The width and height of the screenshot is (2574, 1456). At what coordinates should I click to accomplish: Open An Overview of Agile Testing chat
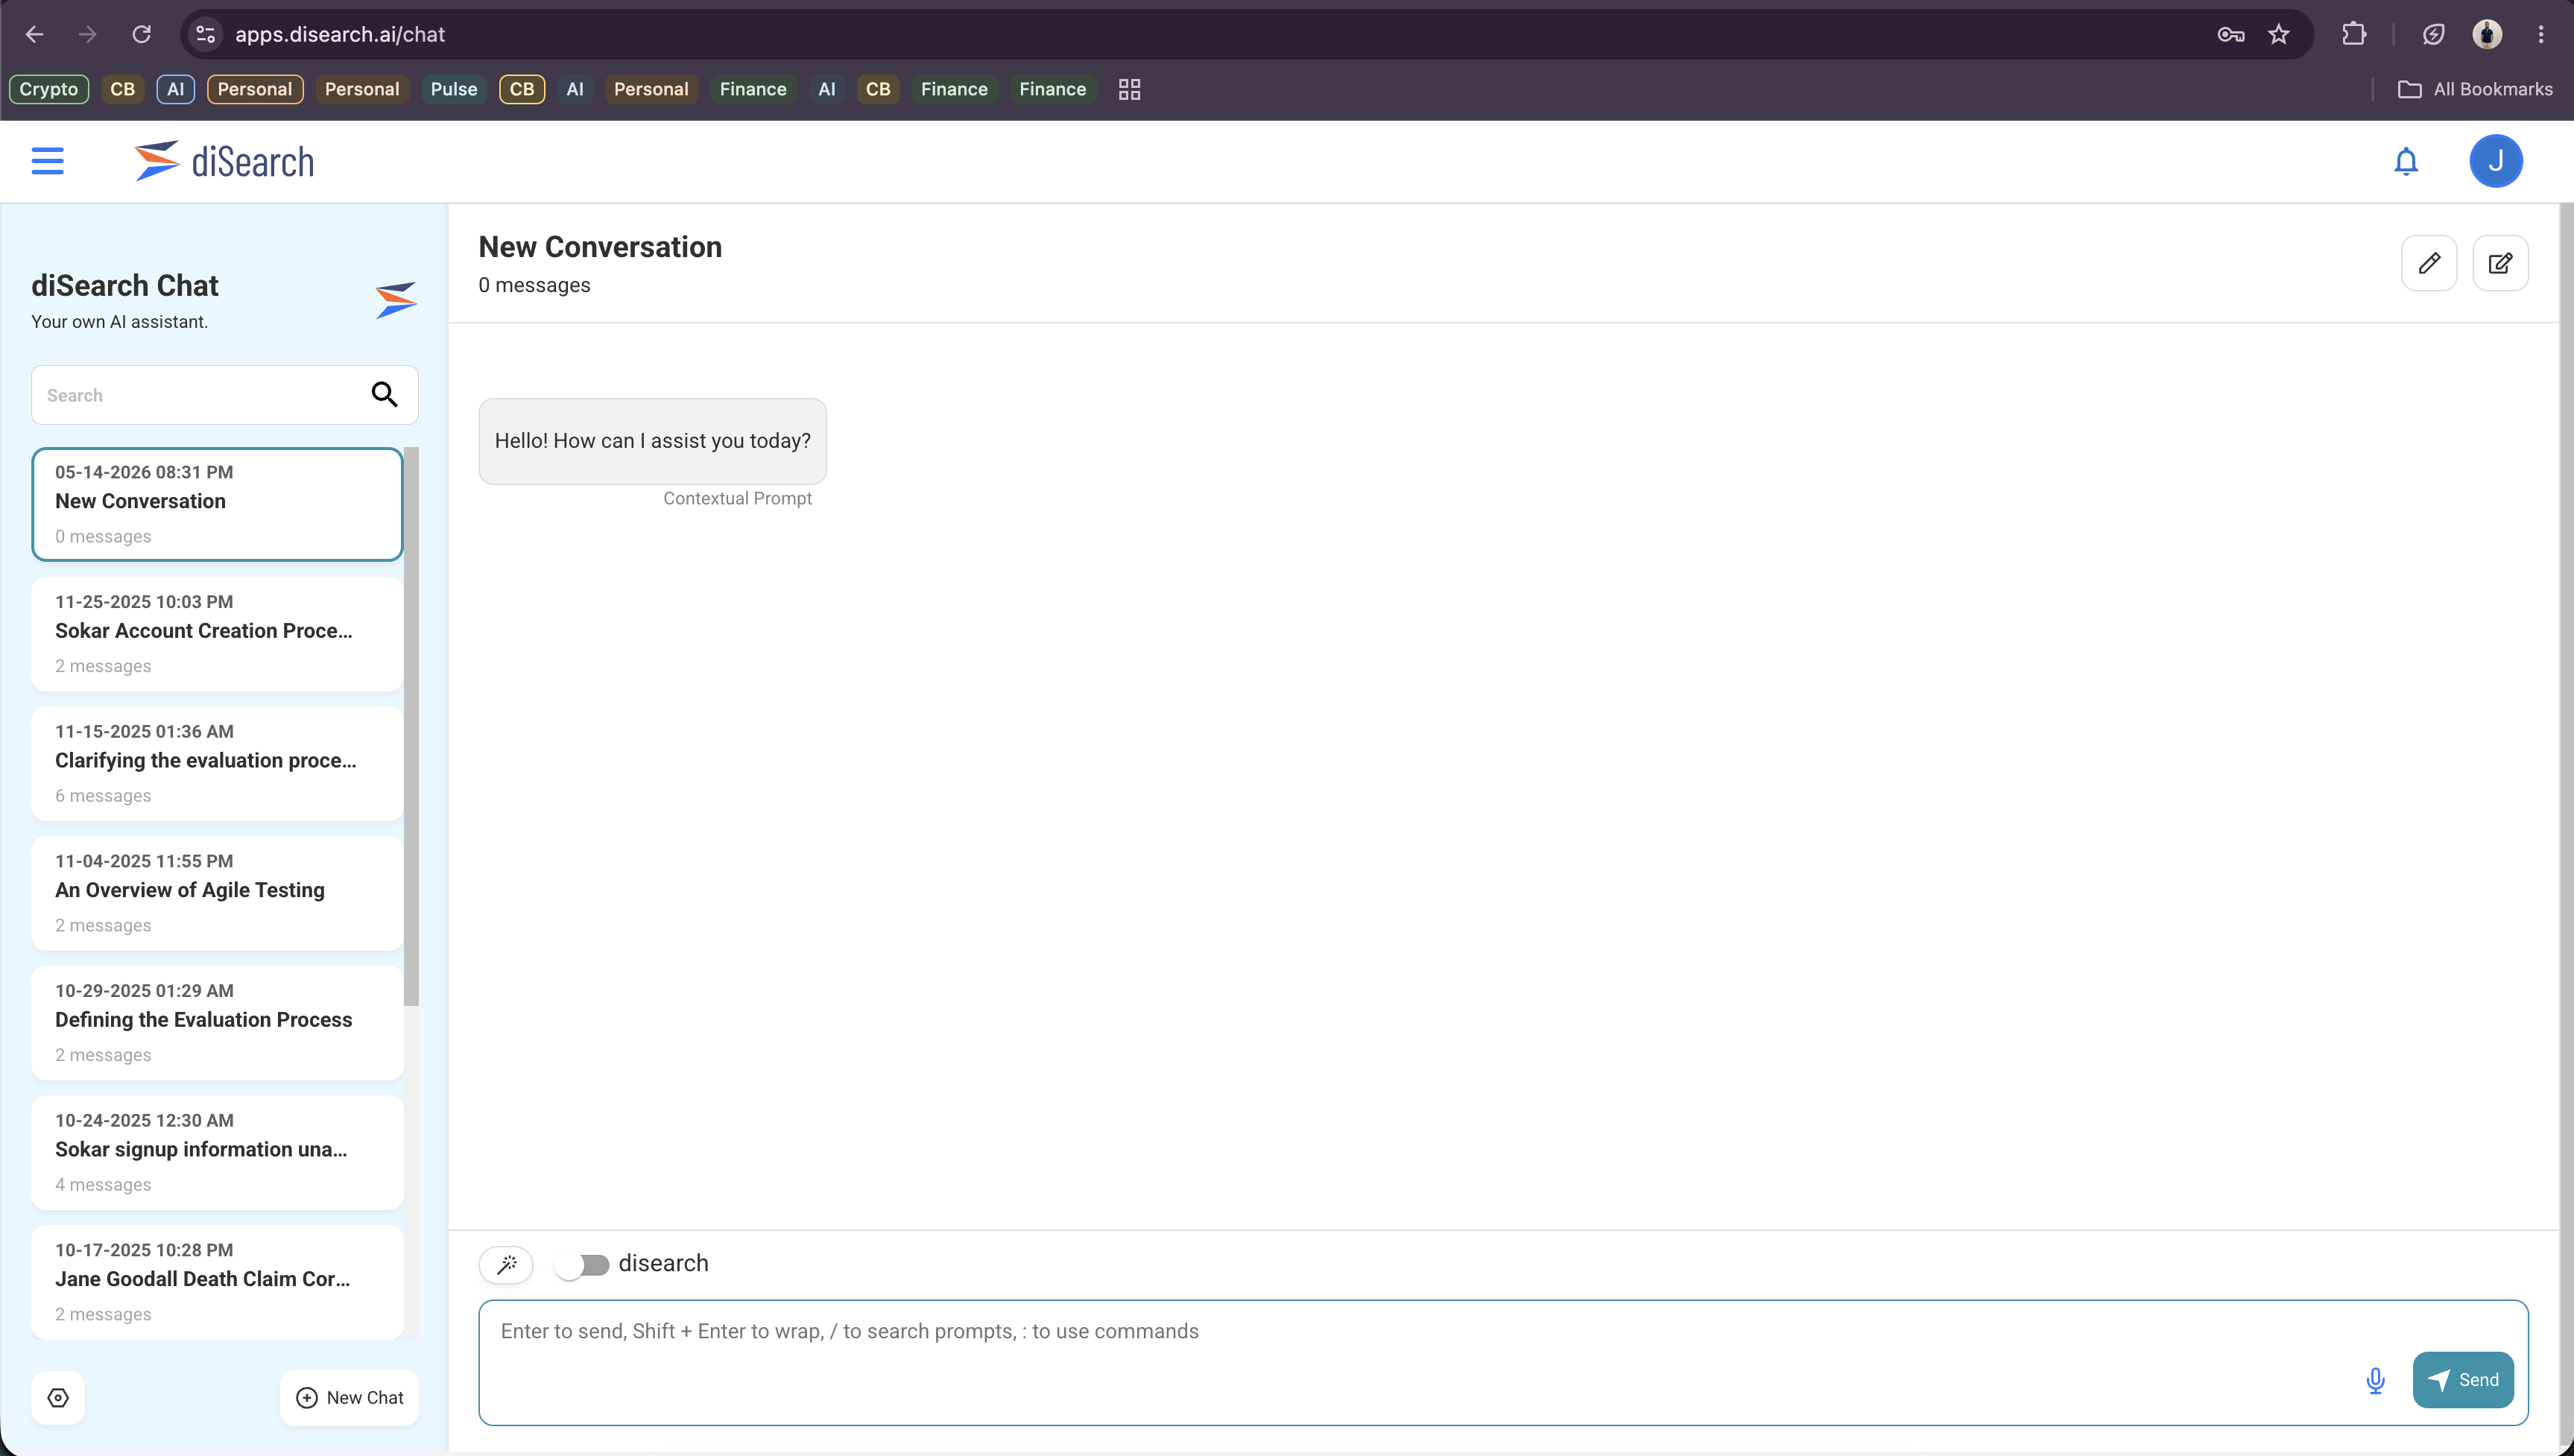pos(217,893)
